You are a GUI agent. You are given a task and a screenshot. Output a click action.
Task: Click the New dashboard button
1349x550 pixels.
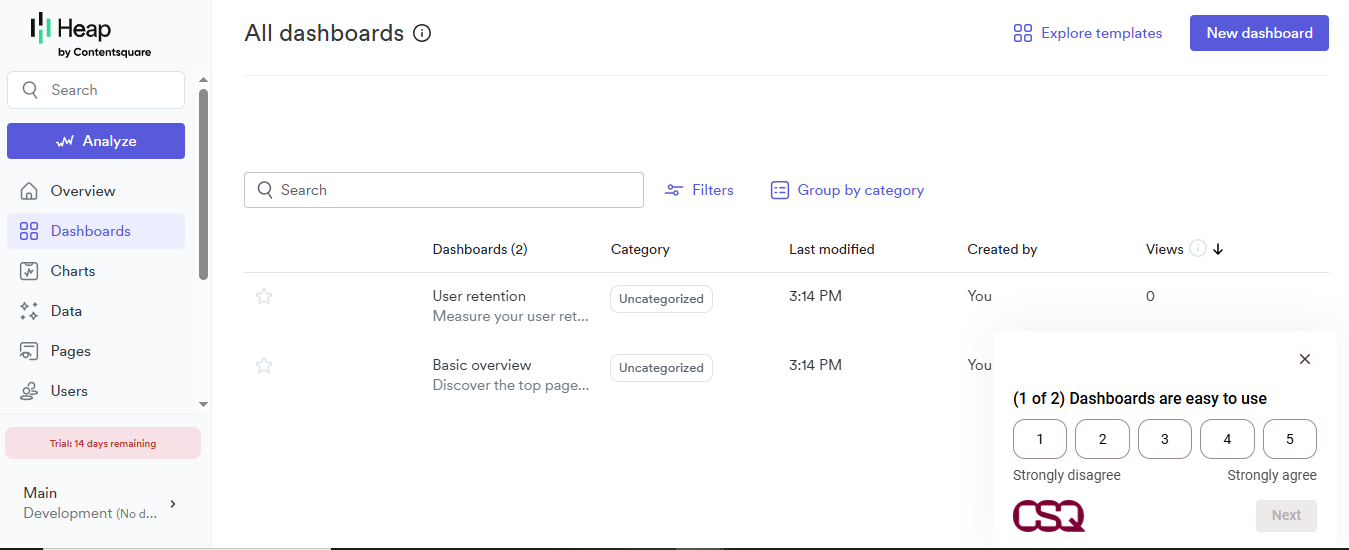(x=1259, y=33)
